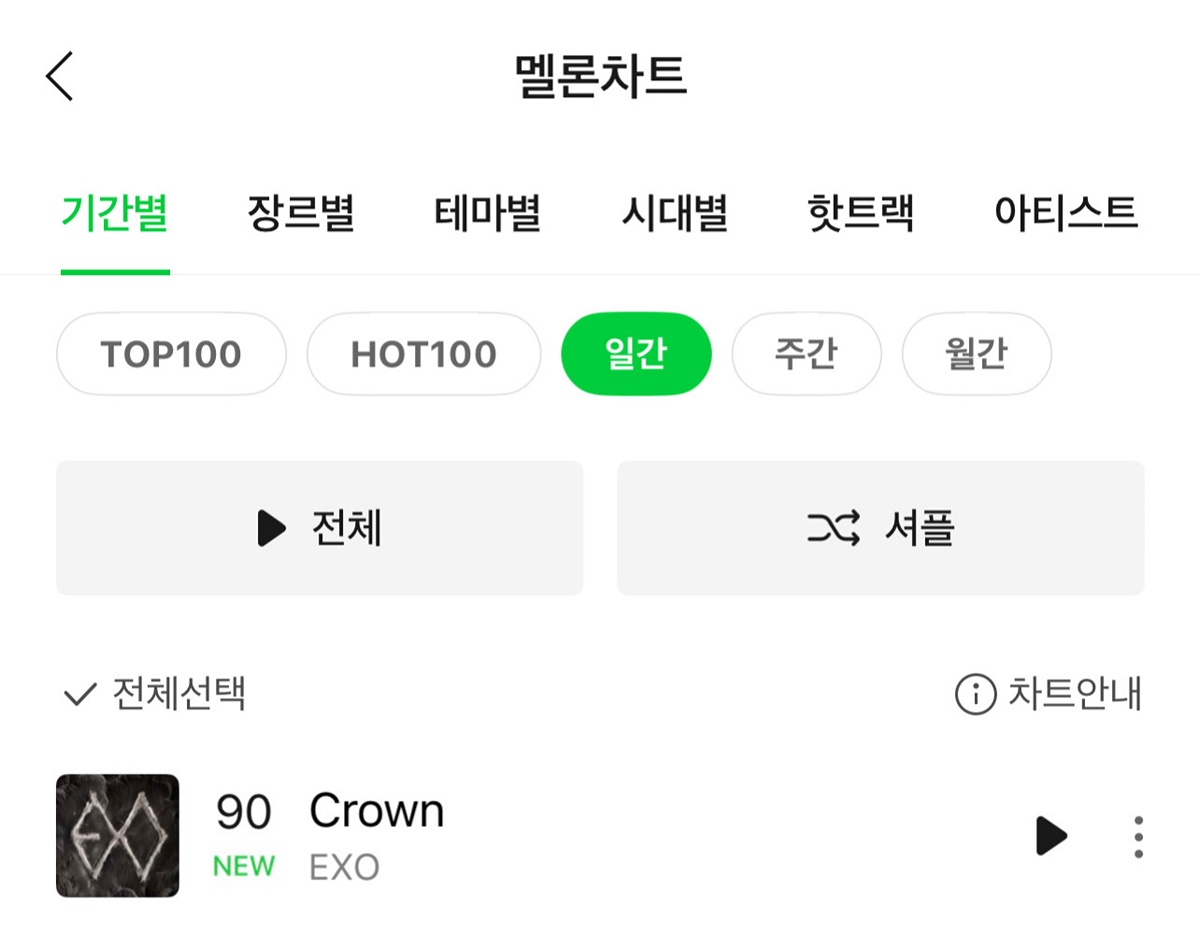This screenshot has height=931, width=1200.
Task: Click the Crown song title
Action: point(377,810)
